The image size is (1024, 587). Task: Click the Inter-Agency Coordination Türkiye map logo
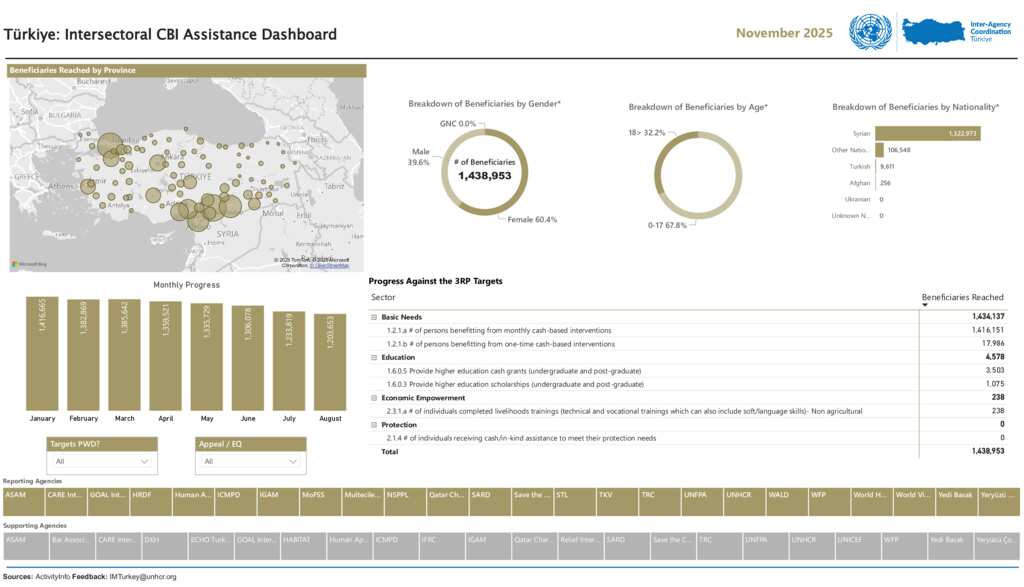point(934,32)
